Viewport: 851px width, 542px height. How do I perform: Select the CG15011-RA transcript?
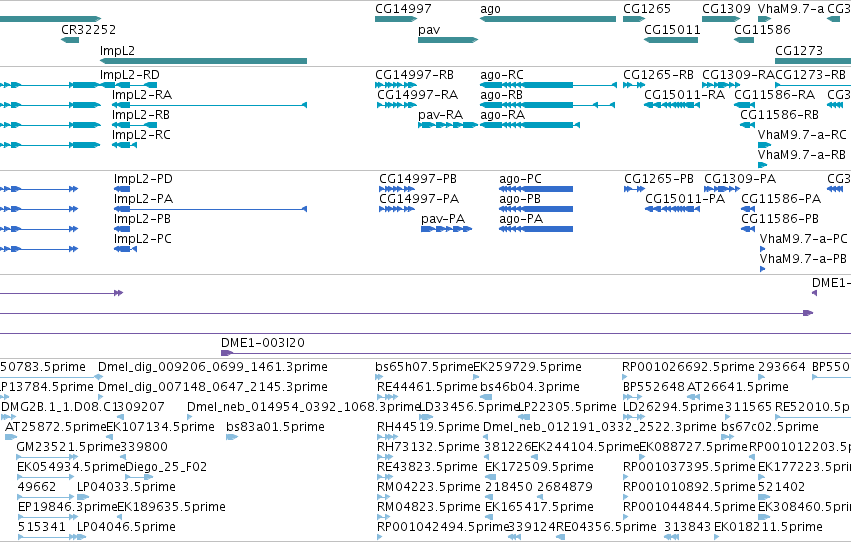click(671, 105)
